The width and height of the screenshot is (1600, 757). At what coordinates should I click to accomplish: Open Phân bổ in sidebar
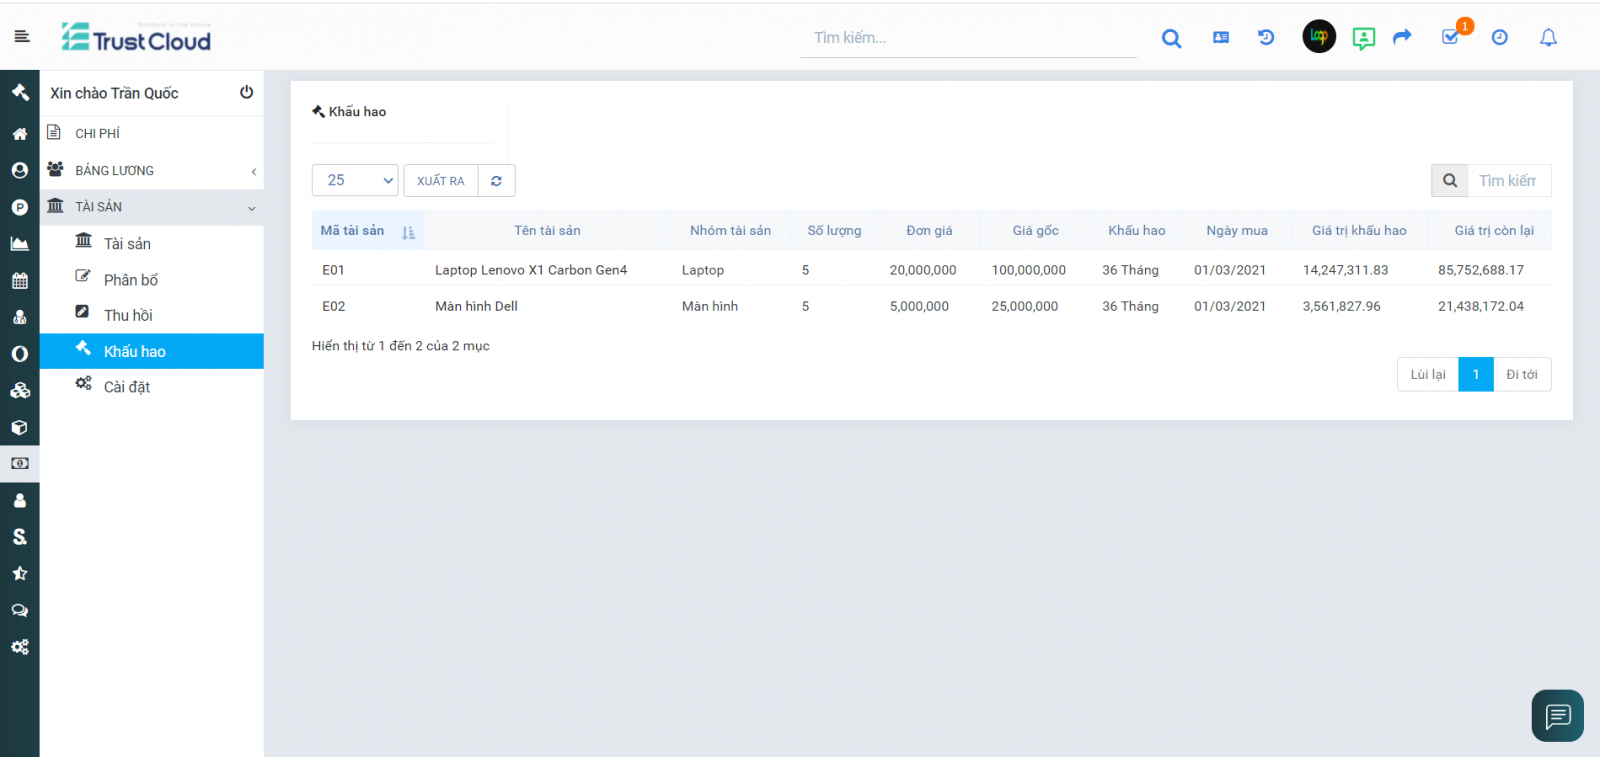point(131,280)
